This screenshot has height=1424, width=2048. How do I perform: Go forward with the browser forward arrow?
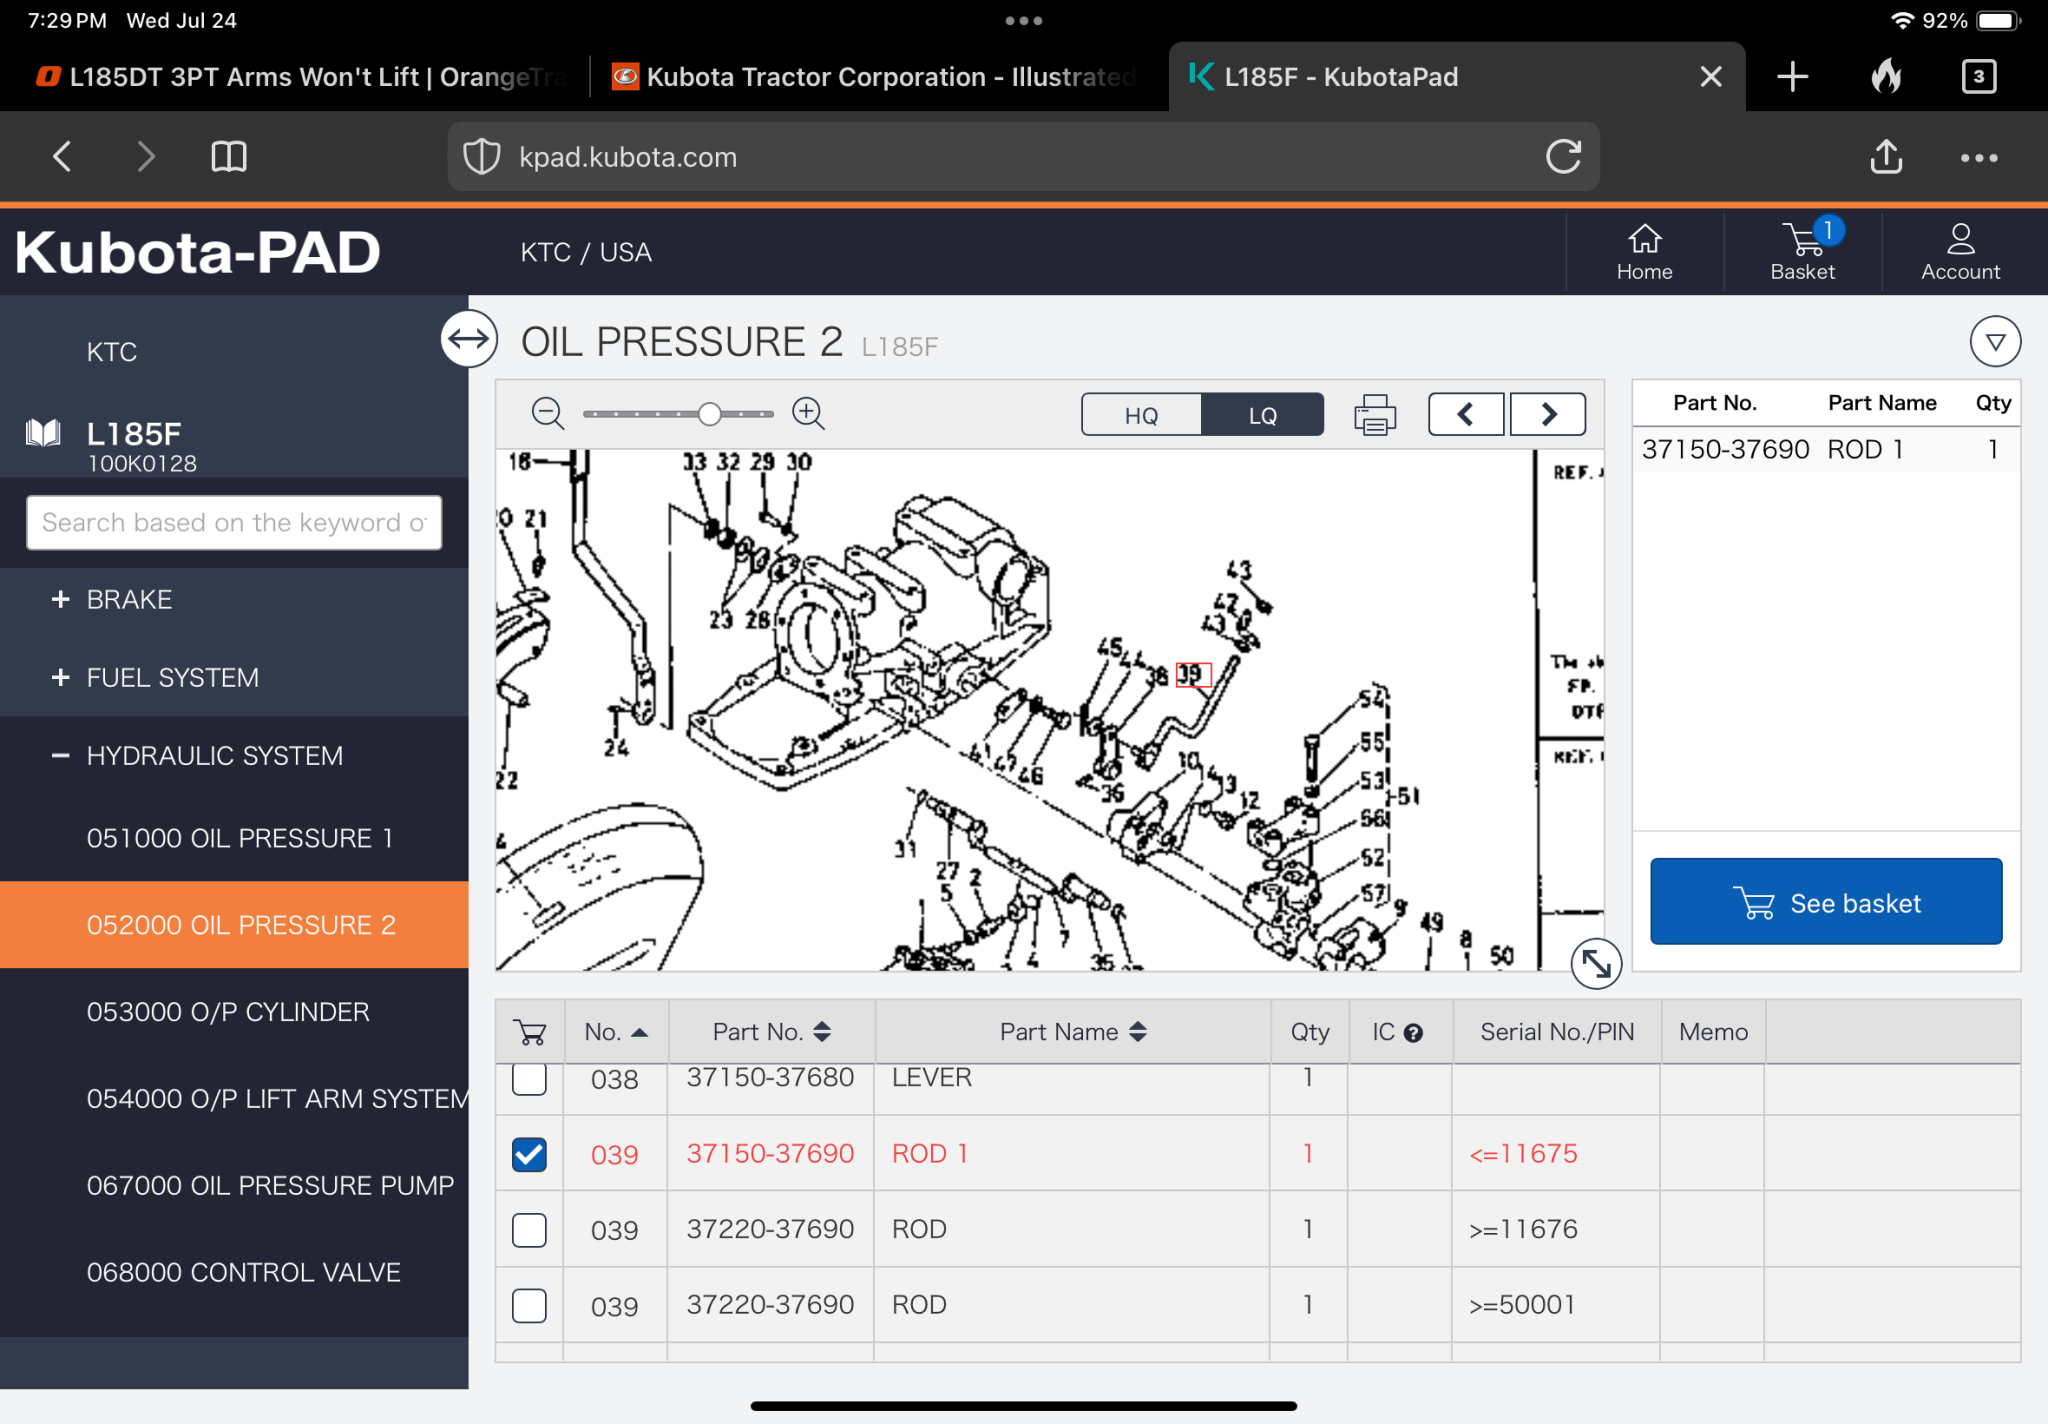point(146,156)
